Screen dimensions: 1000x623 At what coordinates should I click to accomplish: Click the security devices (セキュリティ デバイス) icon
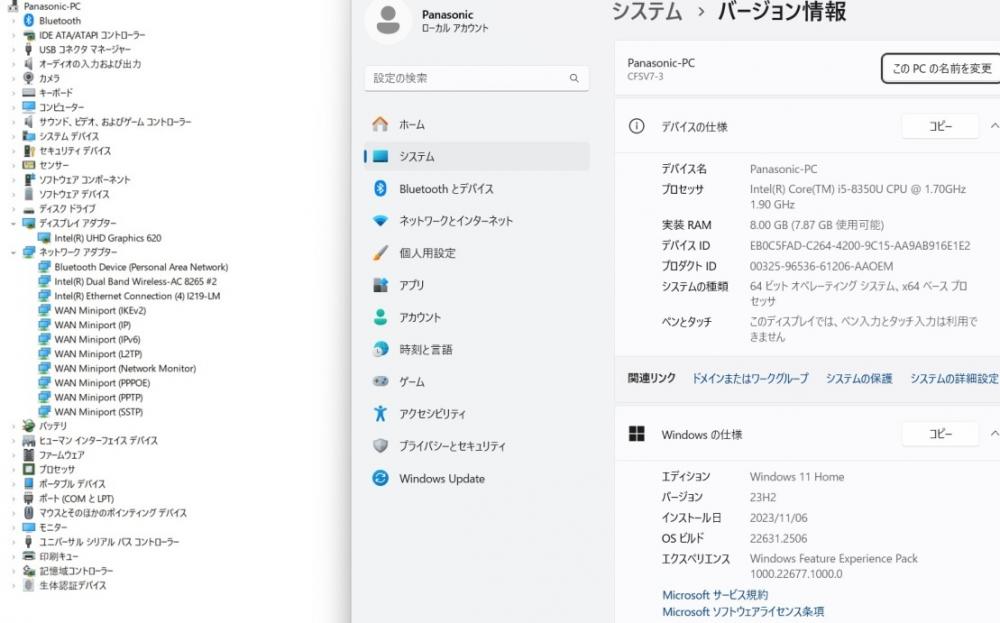pyautogui.click(x=29, y=150)
